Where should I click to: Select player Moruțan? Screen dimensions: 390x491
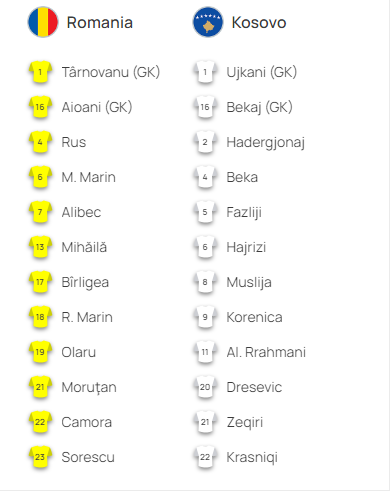pos(89,388)
